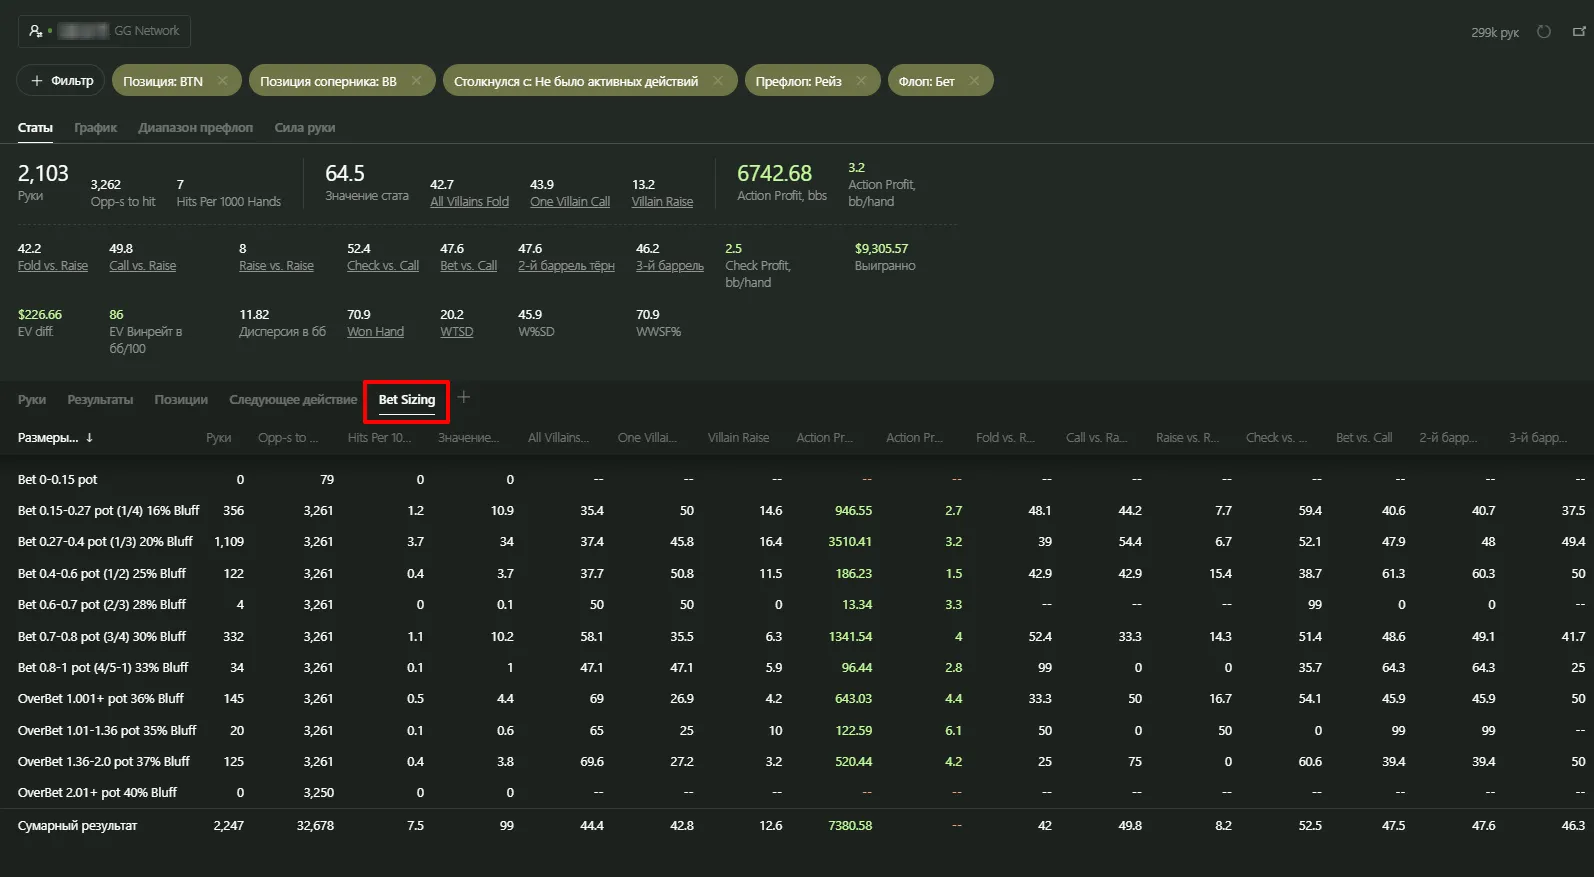Remove the Флоп: Бет filter chip
The width and height of the screenshot is (1594, 877).
(974, 81)
